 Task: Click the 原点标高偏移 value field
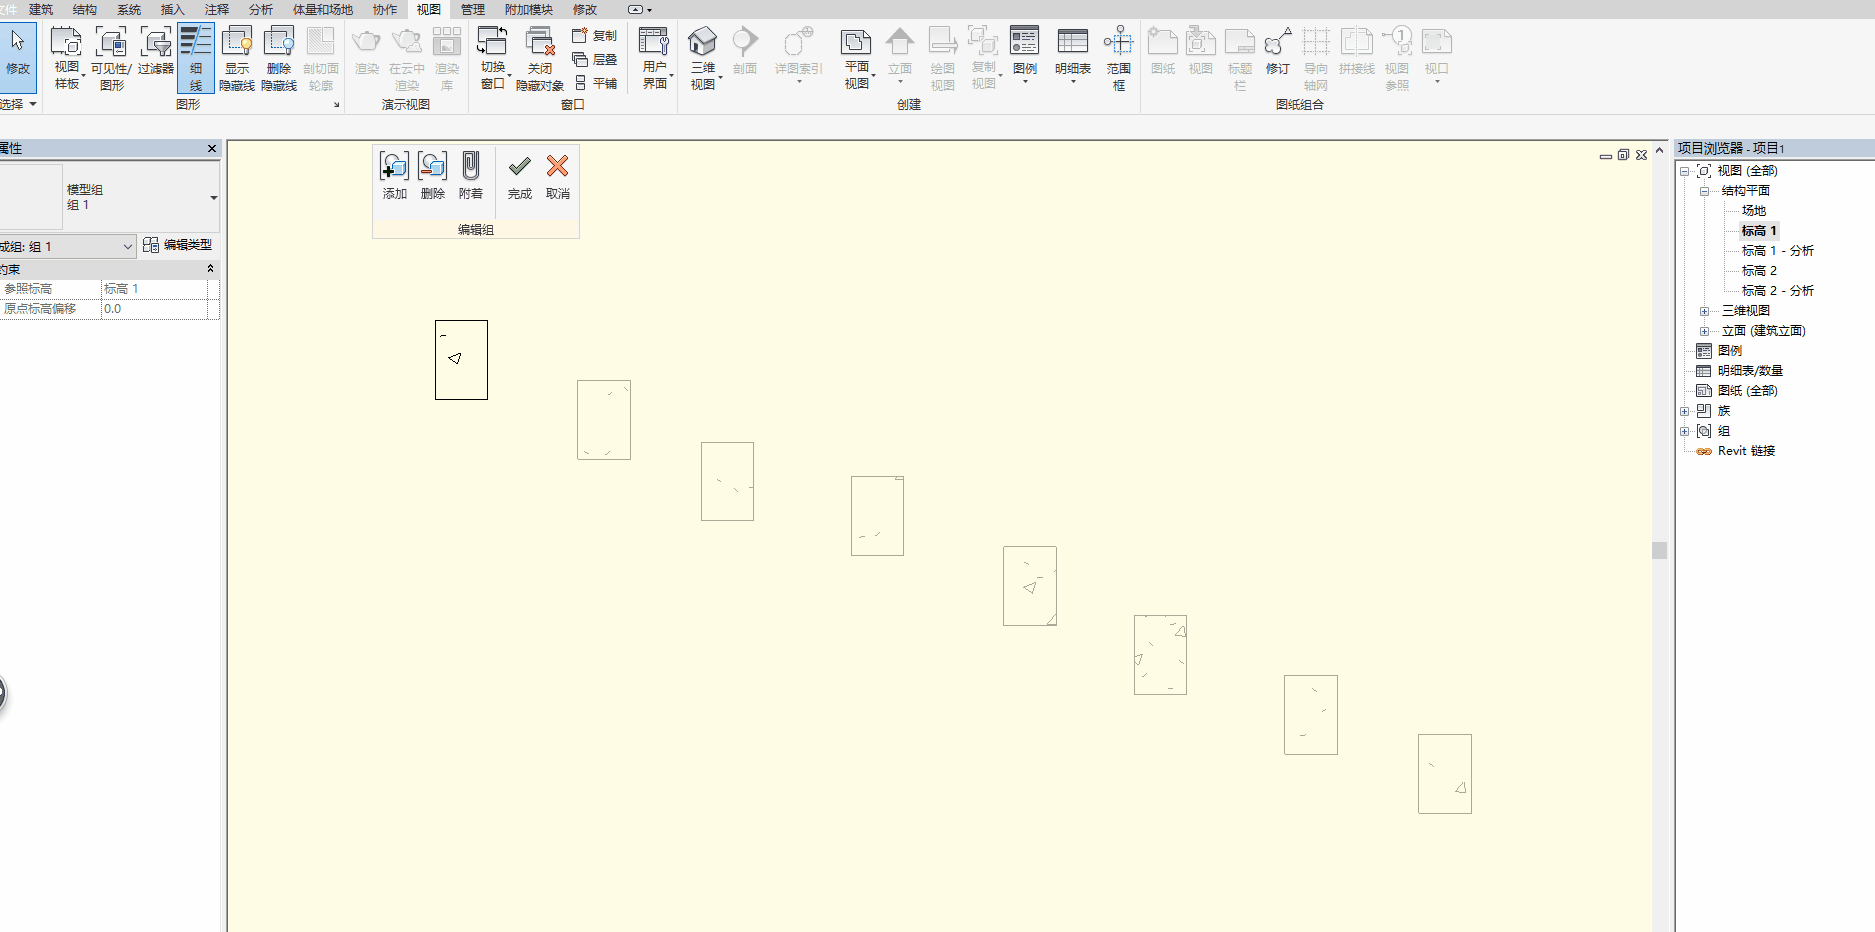[154, 309]
